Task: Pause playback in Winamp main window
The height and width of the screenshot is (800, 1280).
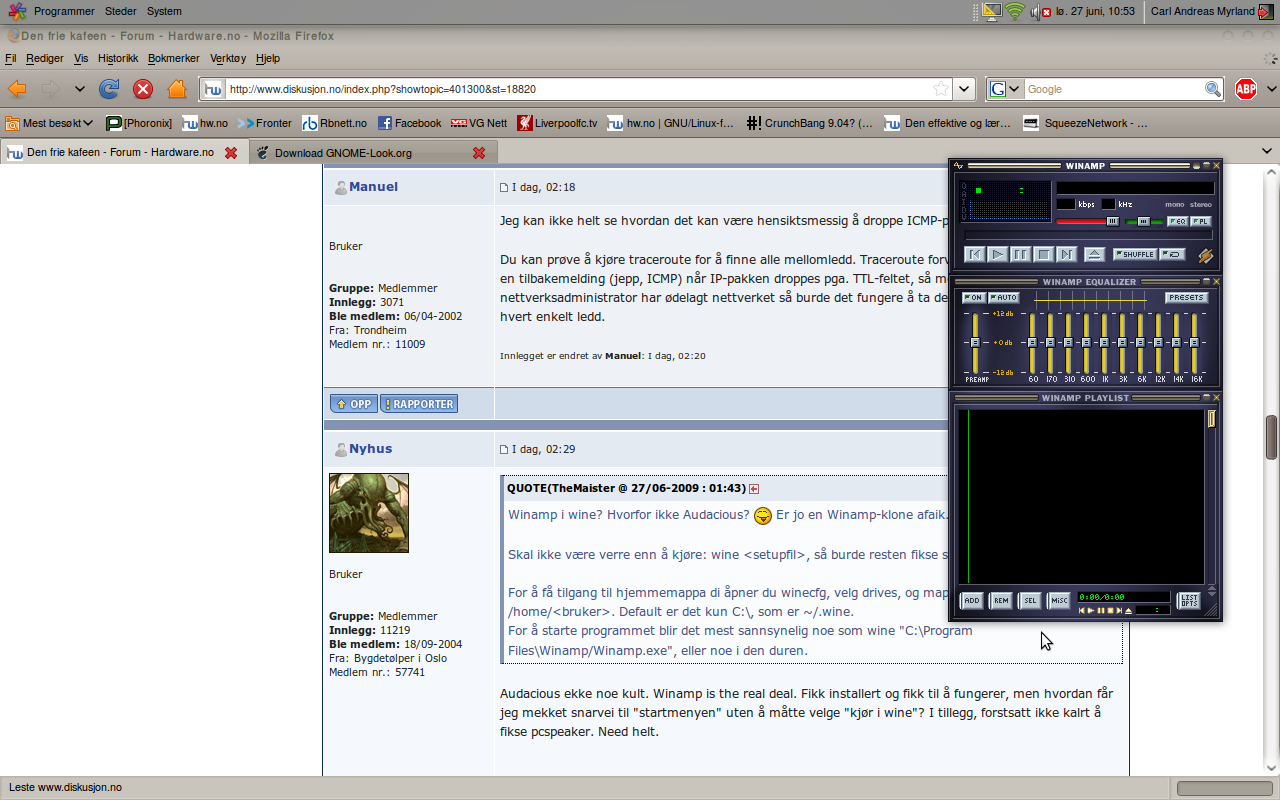Action: tap(1020, 254)
